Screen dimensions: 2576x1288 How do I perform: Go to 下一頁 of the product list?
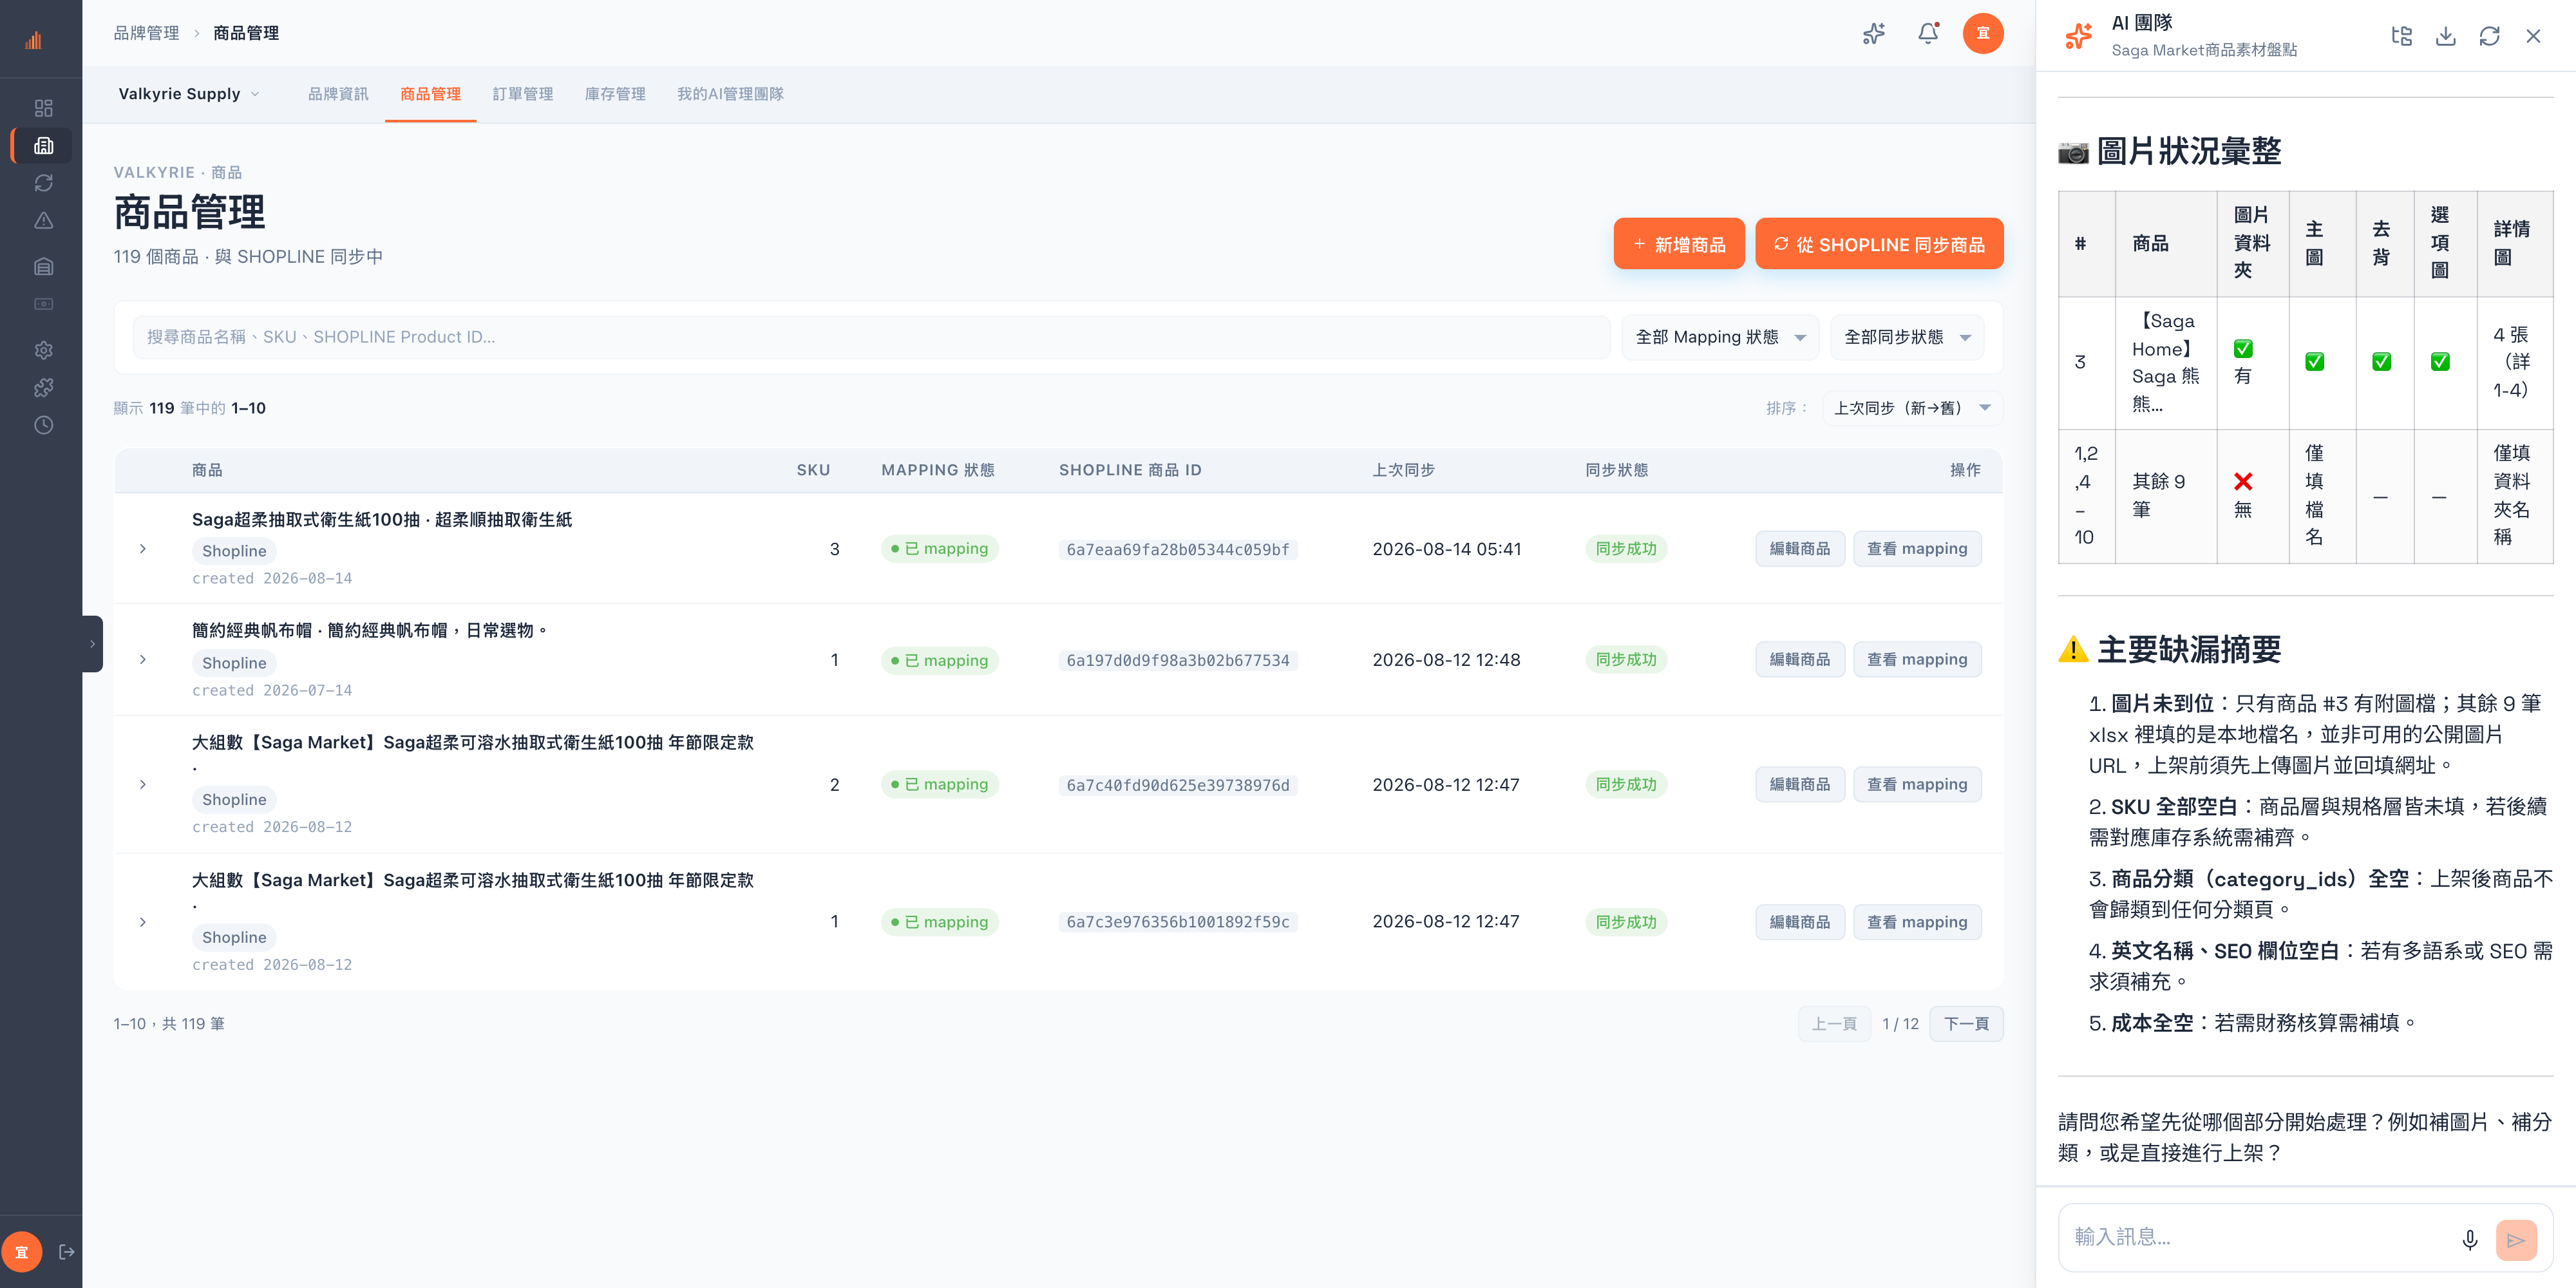coord(1966,1024)
